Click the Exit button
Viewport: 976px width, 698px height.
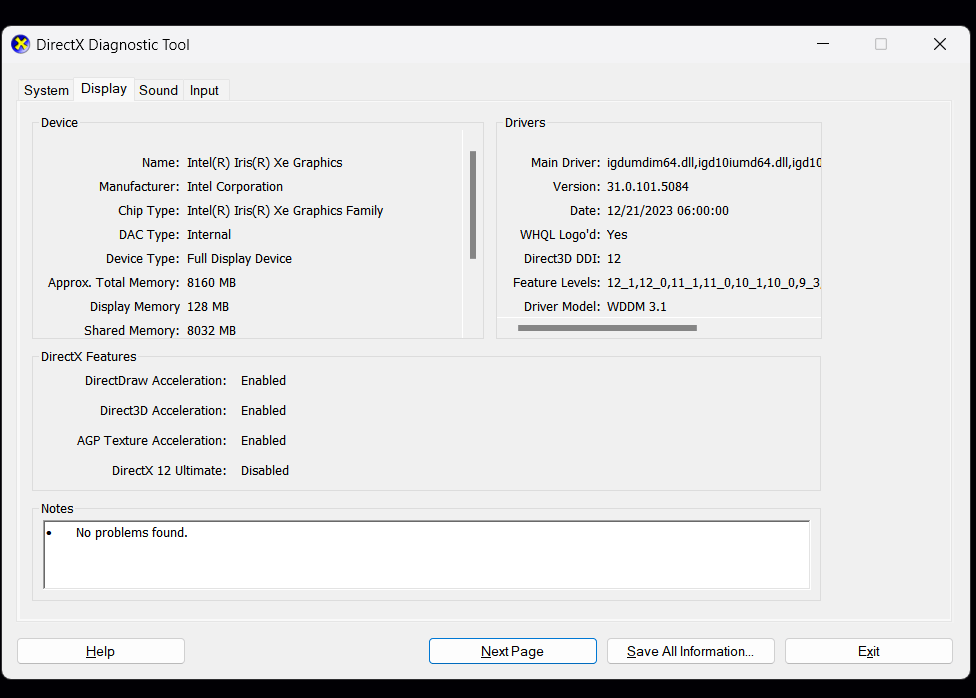point(868,651)
